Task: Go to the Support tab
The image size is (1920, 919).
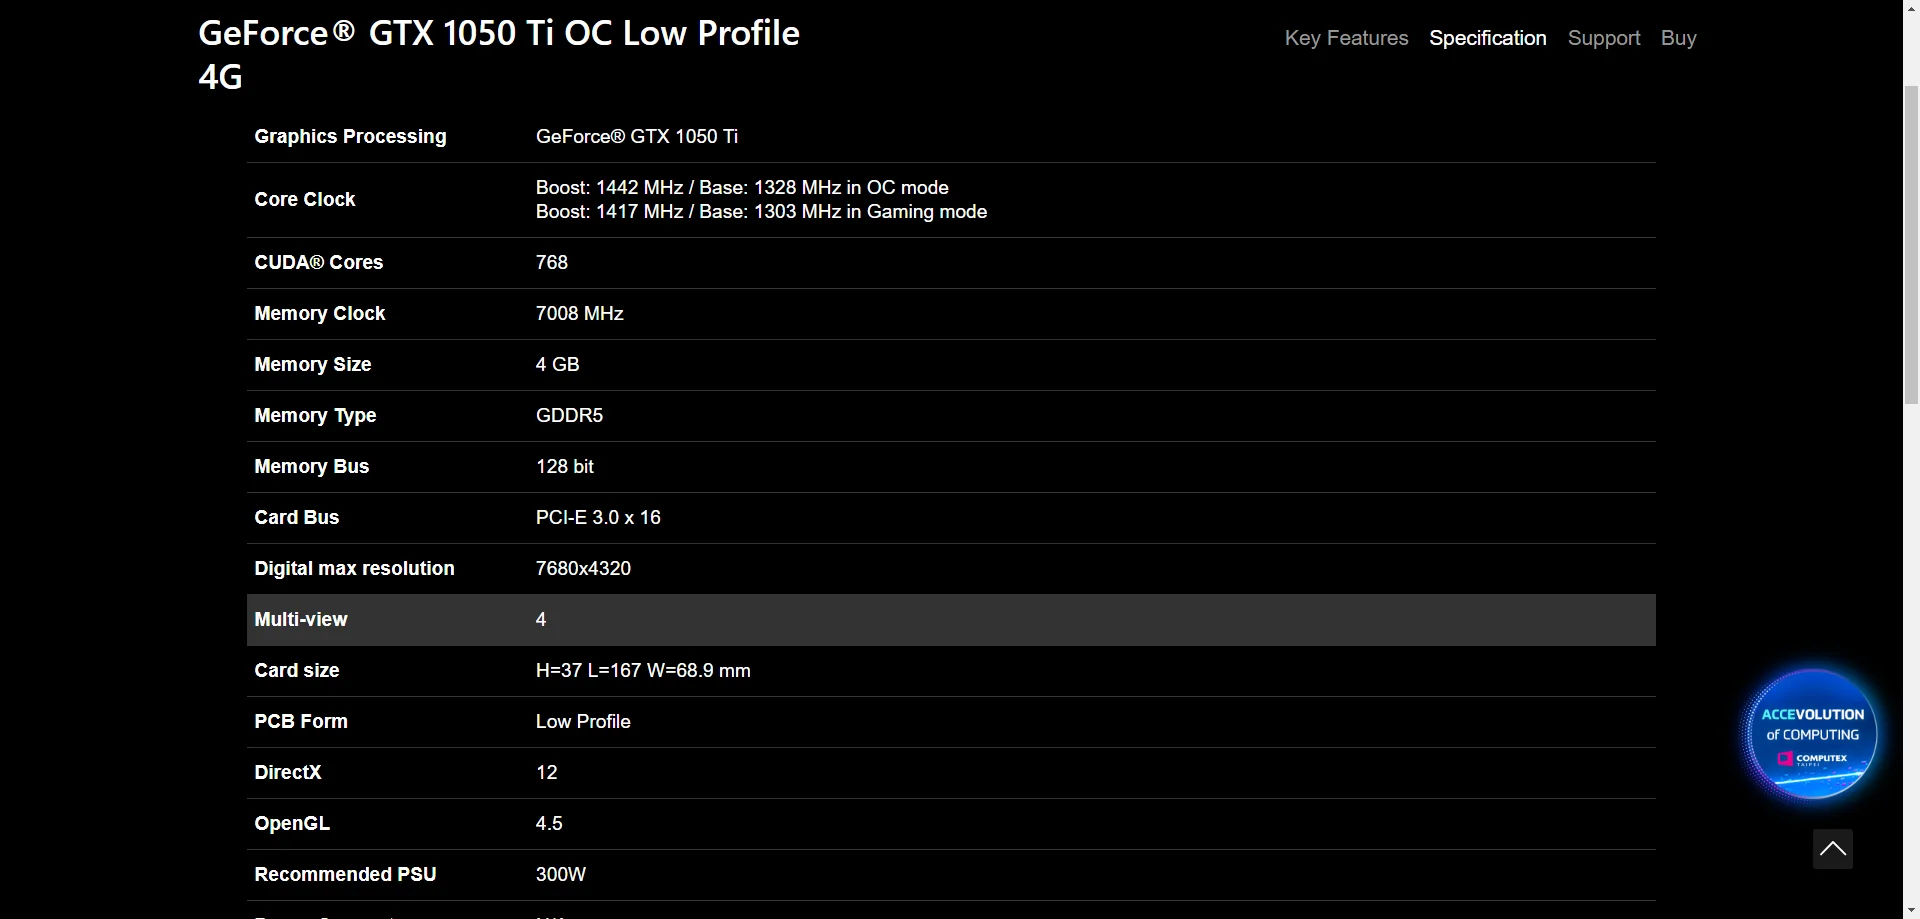Action: click(x=1604, y=38)
